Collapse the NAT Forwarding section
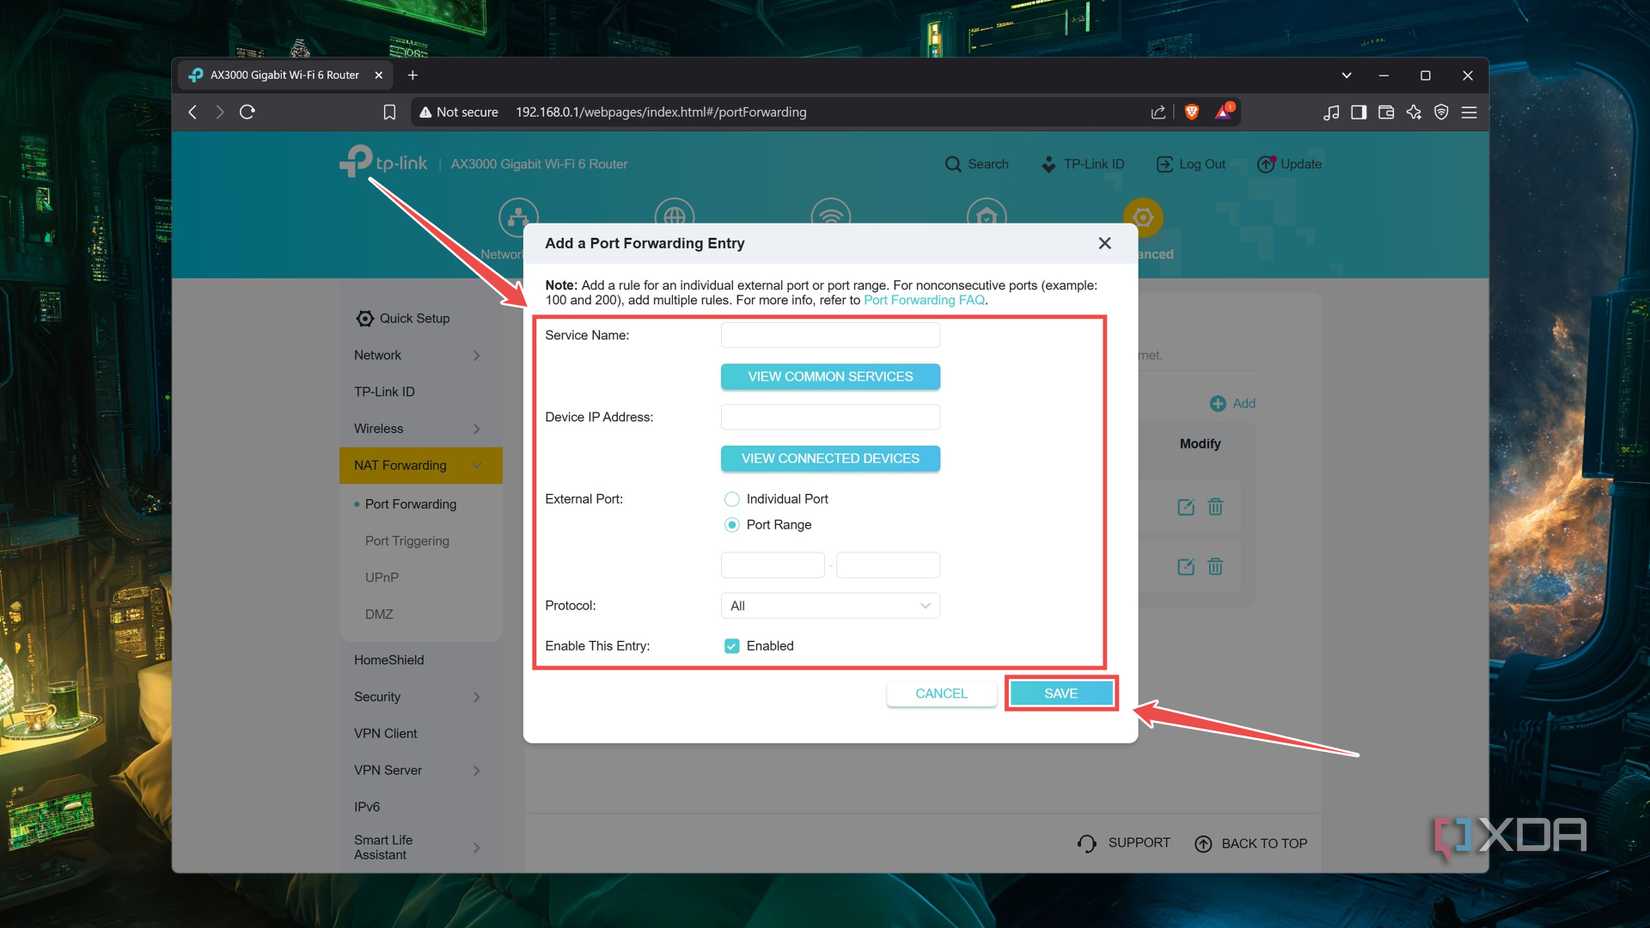1650x928 pixels. (x=477, y=465)
